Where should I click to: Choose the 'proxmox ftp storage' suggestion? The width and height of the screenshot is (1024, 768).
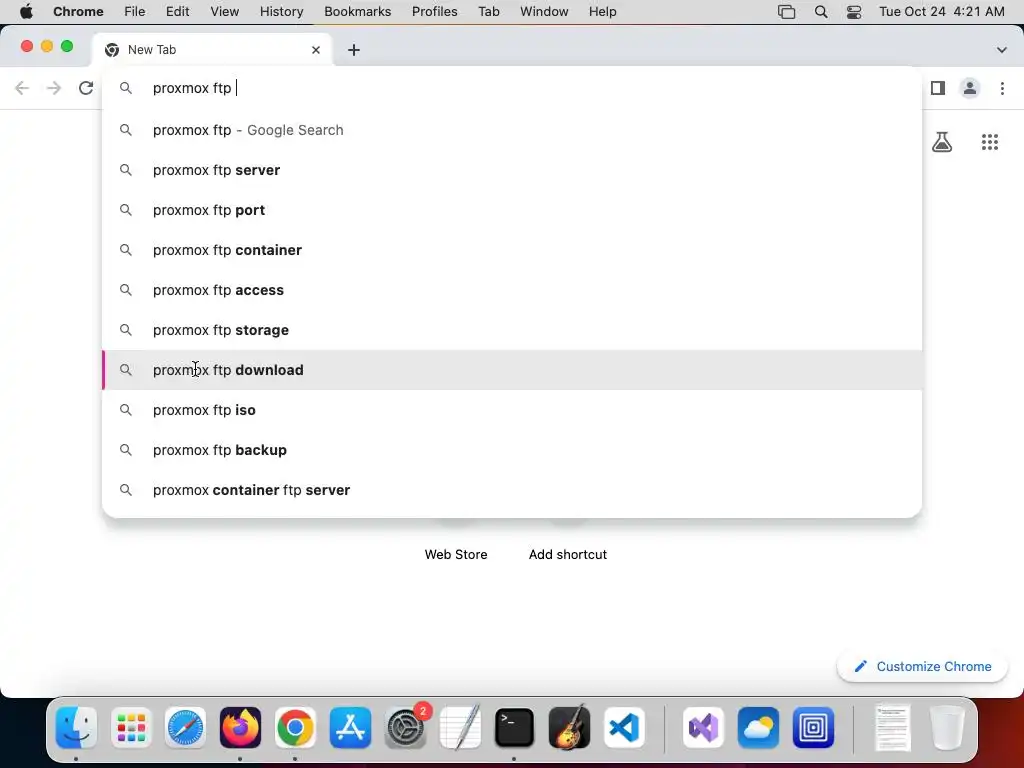tap(512, 330)
